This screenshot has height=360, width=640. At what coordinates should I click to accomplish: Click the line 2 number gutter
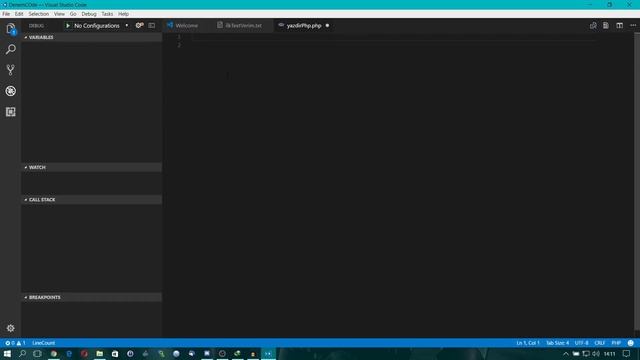[x=179, y=45]
